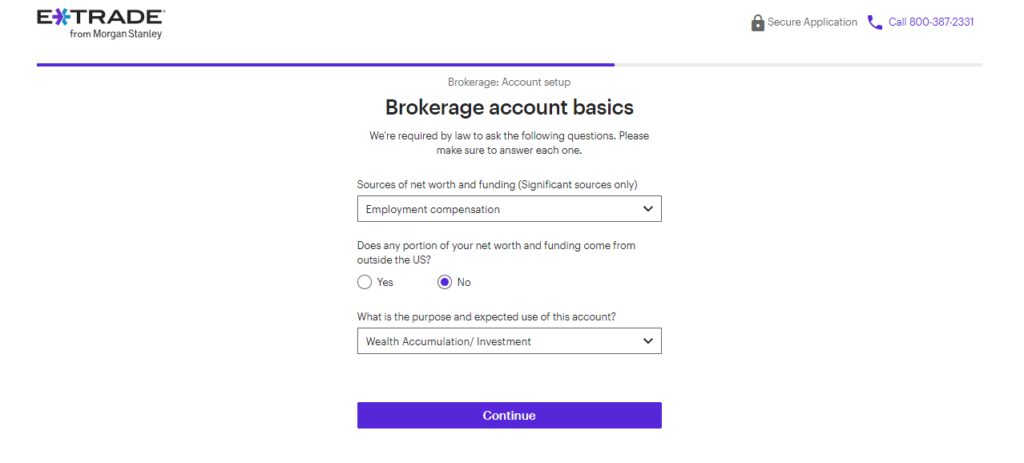Click the 'No' label text
This screenshot has width=1024, height=463.
click(464, 283)
